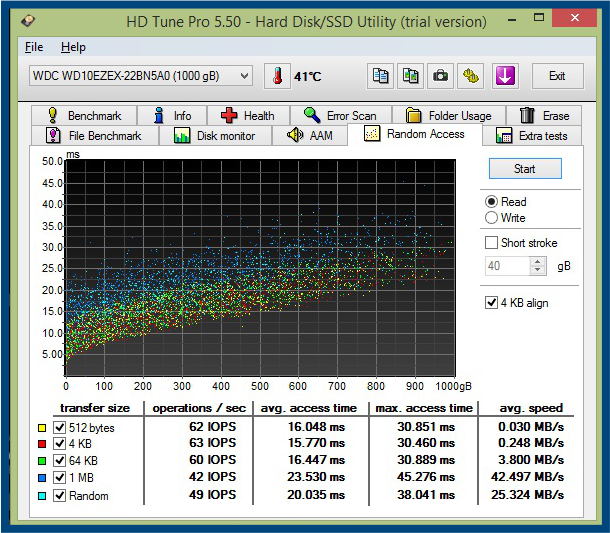Click the 62 IOPS value
This screenshot has height=533, width=610.
tap(212, 427)
